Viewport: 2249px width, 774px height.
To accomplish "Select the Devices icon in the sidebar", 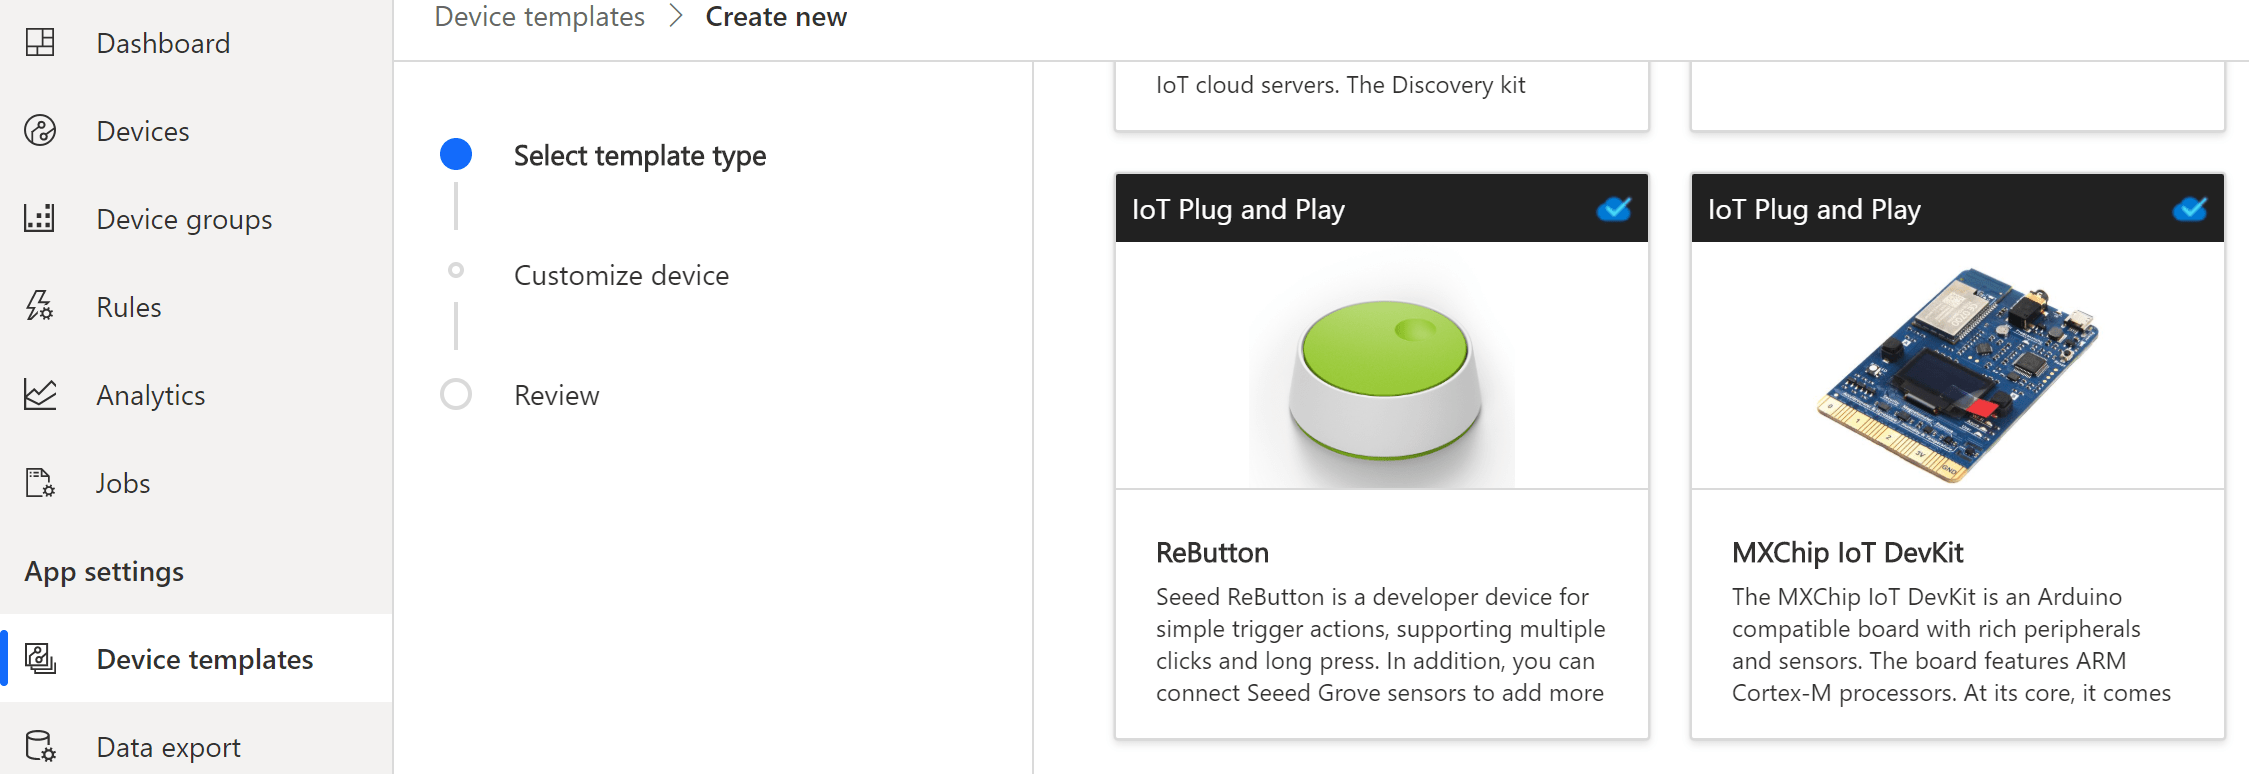I will point(38,130).
